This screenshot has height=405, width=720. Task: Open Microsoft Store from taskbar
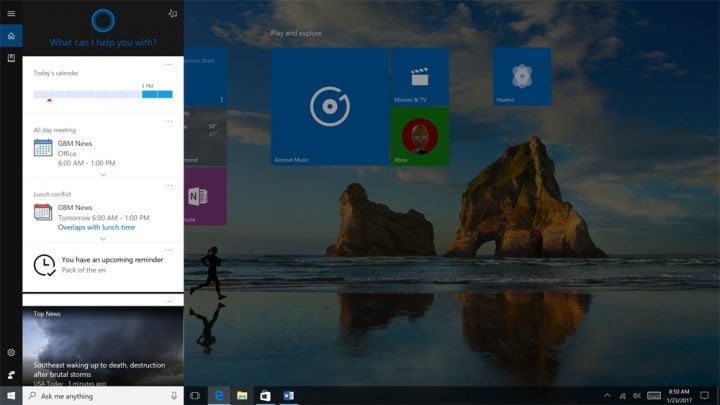tap(265, 396)
